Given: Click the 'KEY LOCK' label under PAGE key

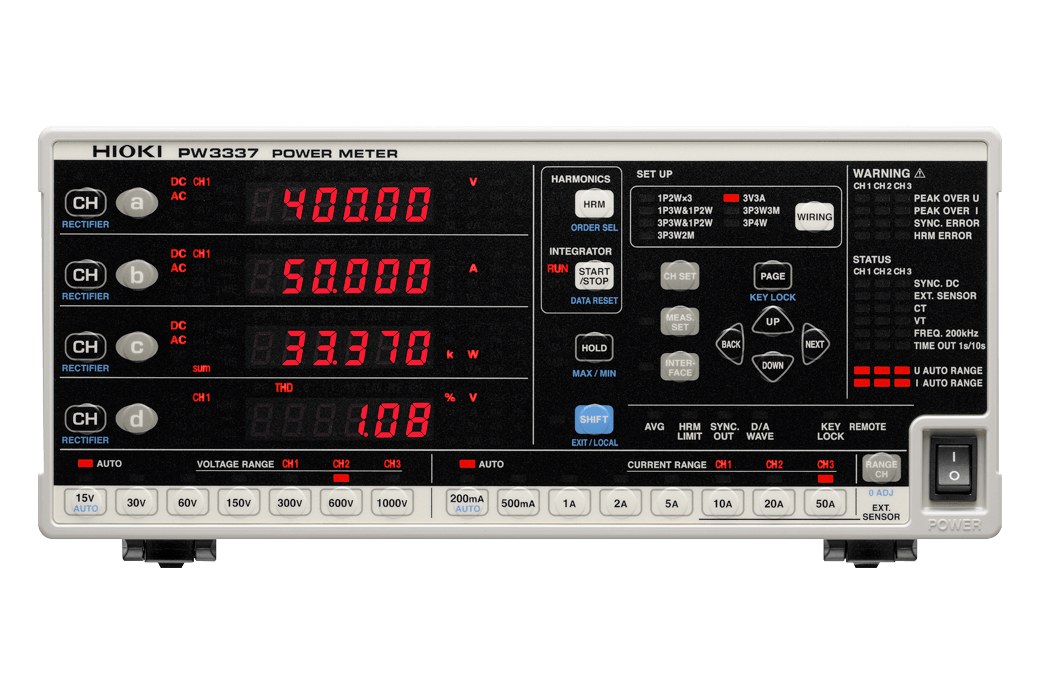Looking at the screenshot, I should pos(773,297).
